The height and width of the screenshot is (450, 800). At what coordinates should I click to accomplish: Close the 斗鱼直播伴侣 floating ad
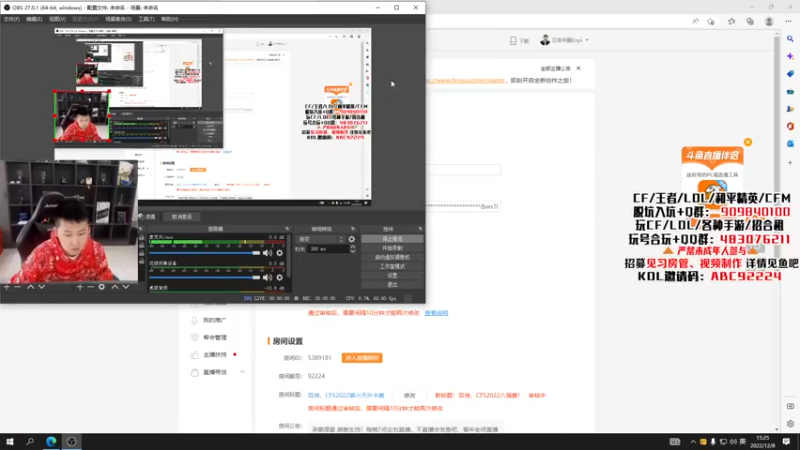tap(747, 142)
